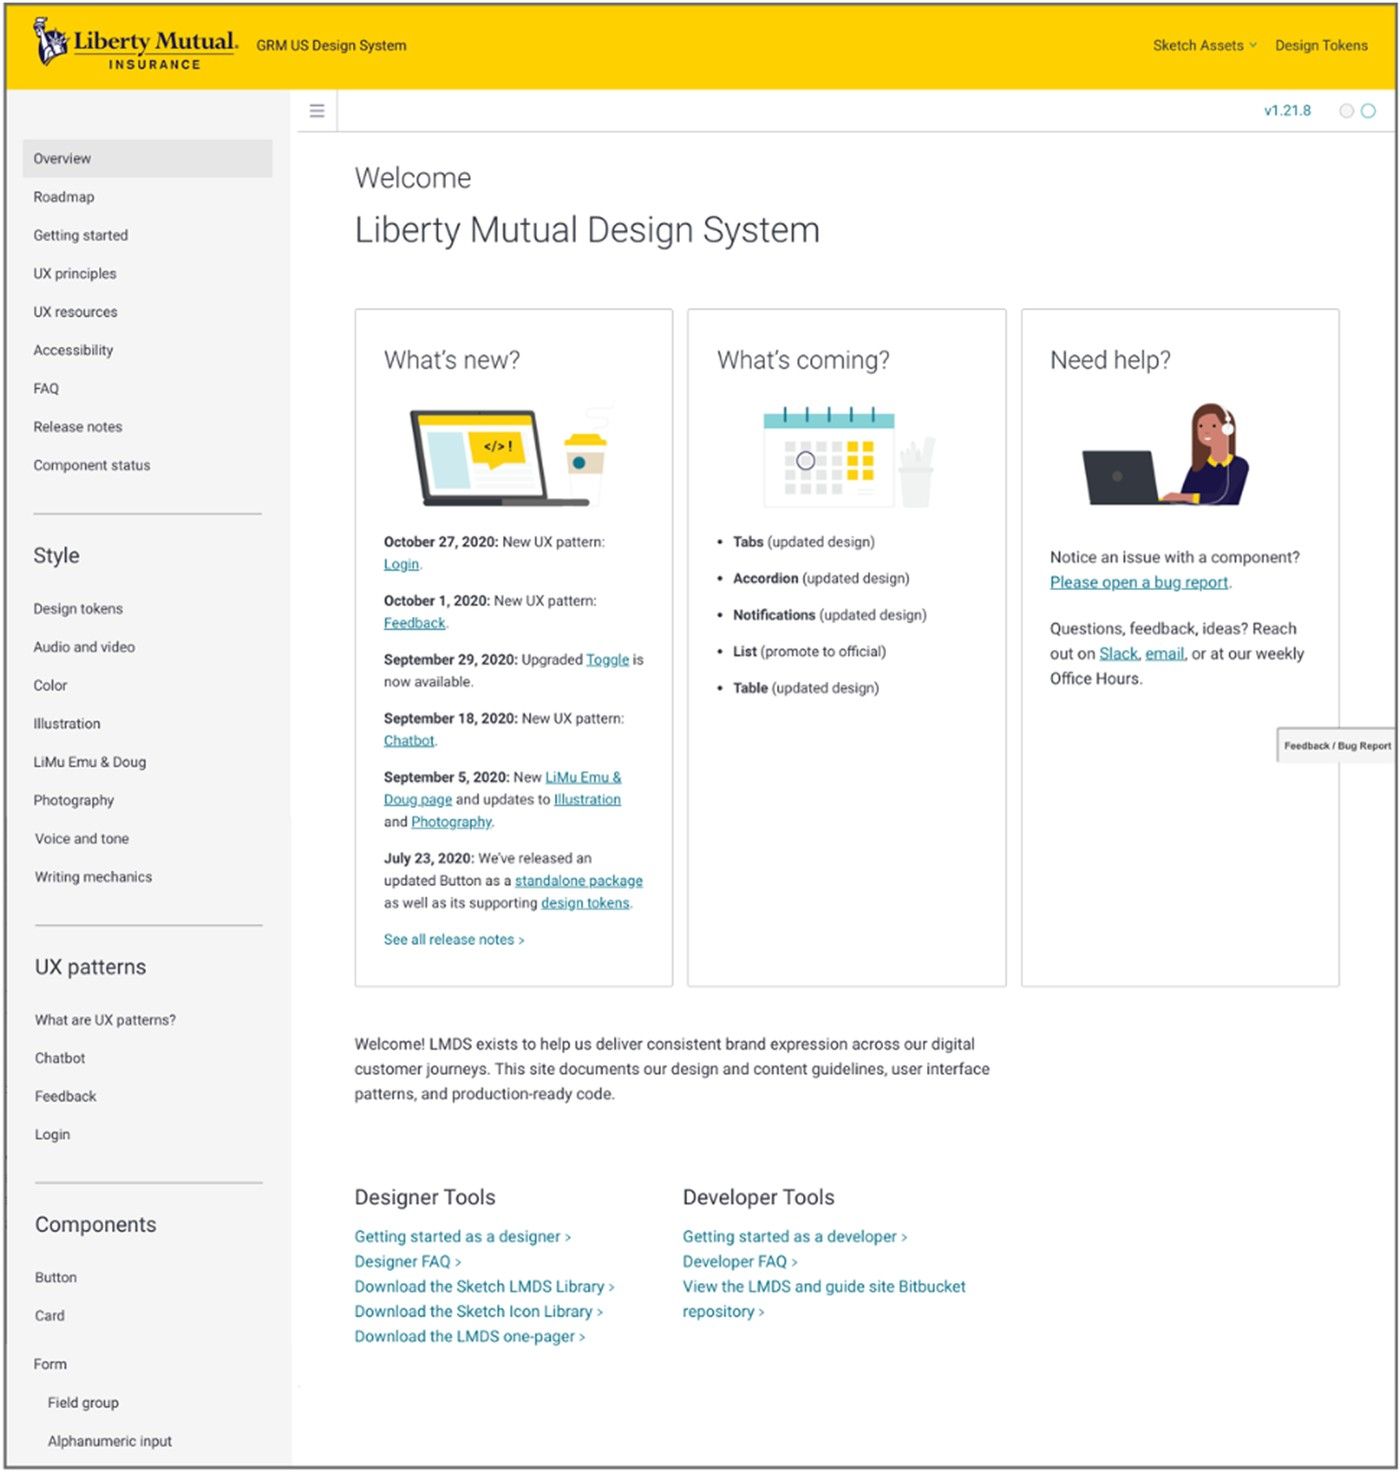Open the Chatbot link dated September 18
The image size is (1400, 1472).
click(409, 741)
